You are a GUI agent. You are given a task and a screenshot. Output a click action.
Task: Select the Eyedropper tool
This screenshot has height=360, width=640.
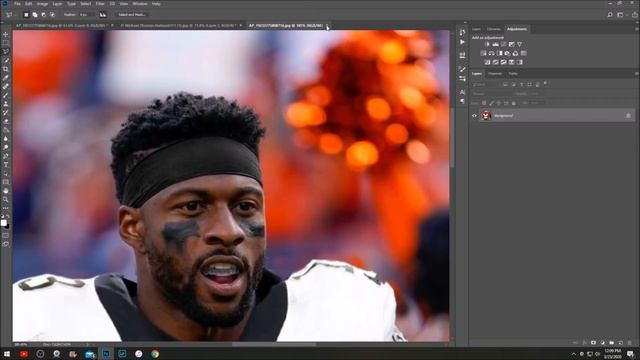point(6,78)
